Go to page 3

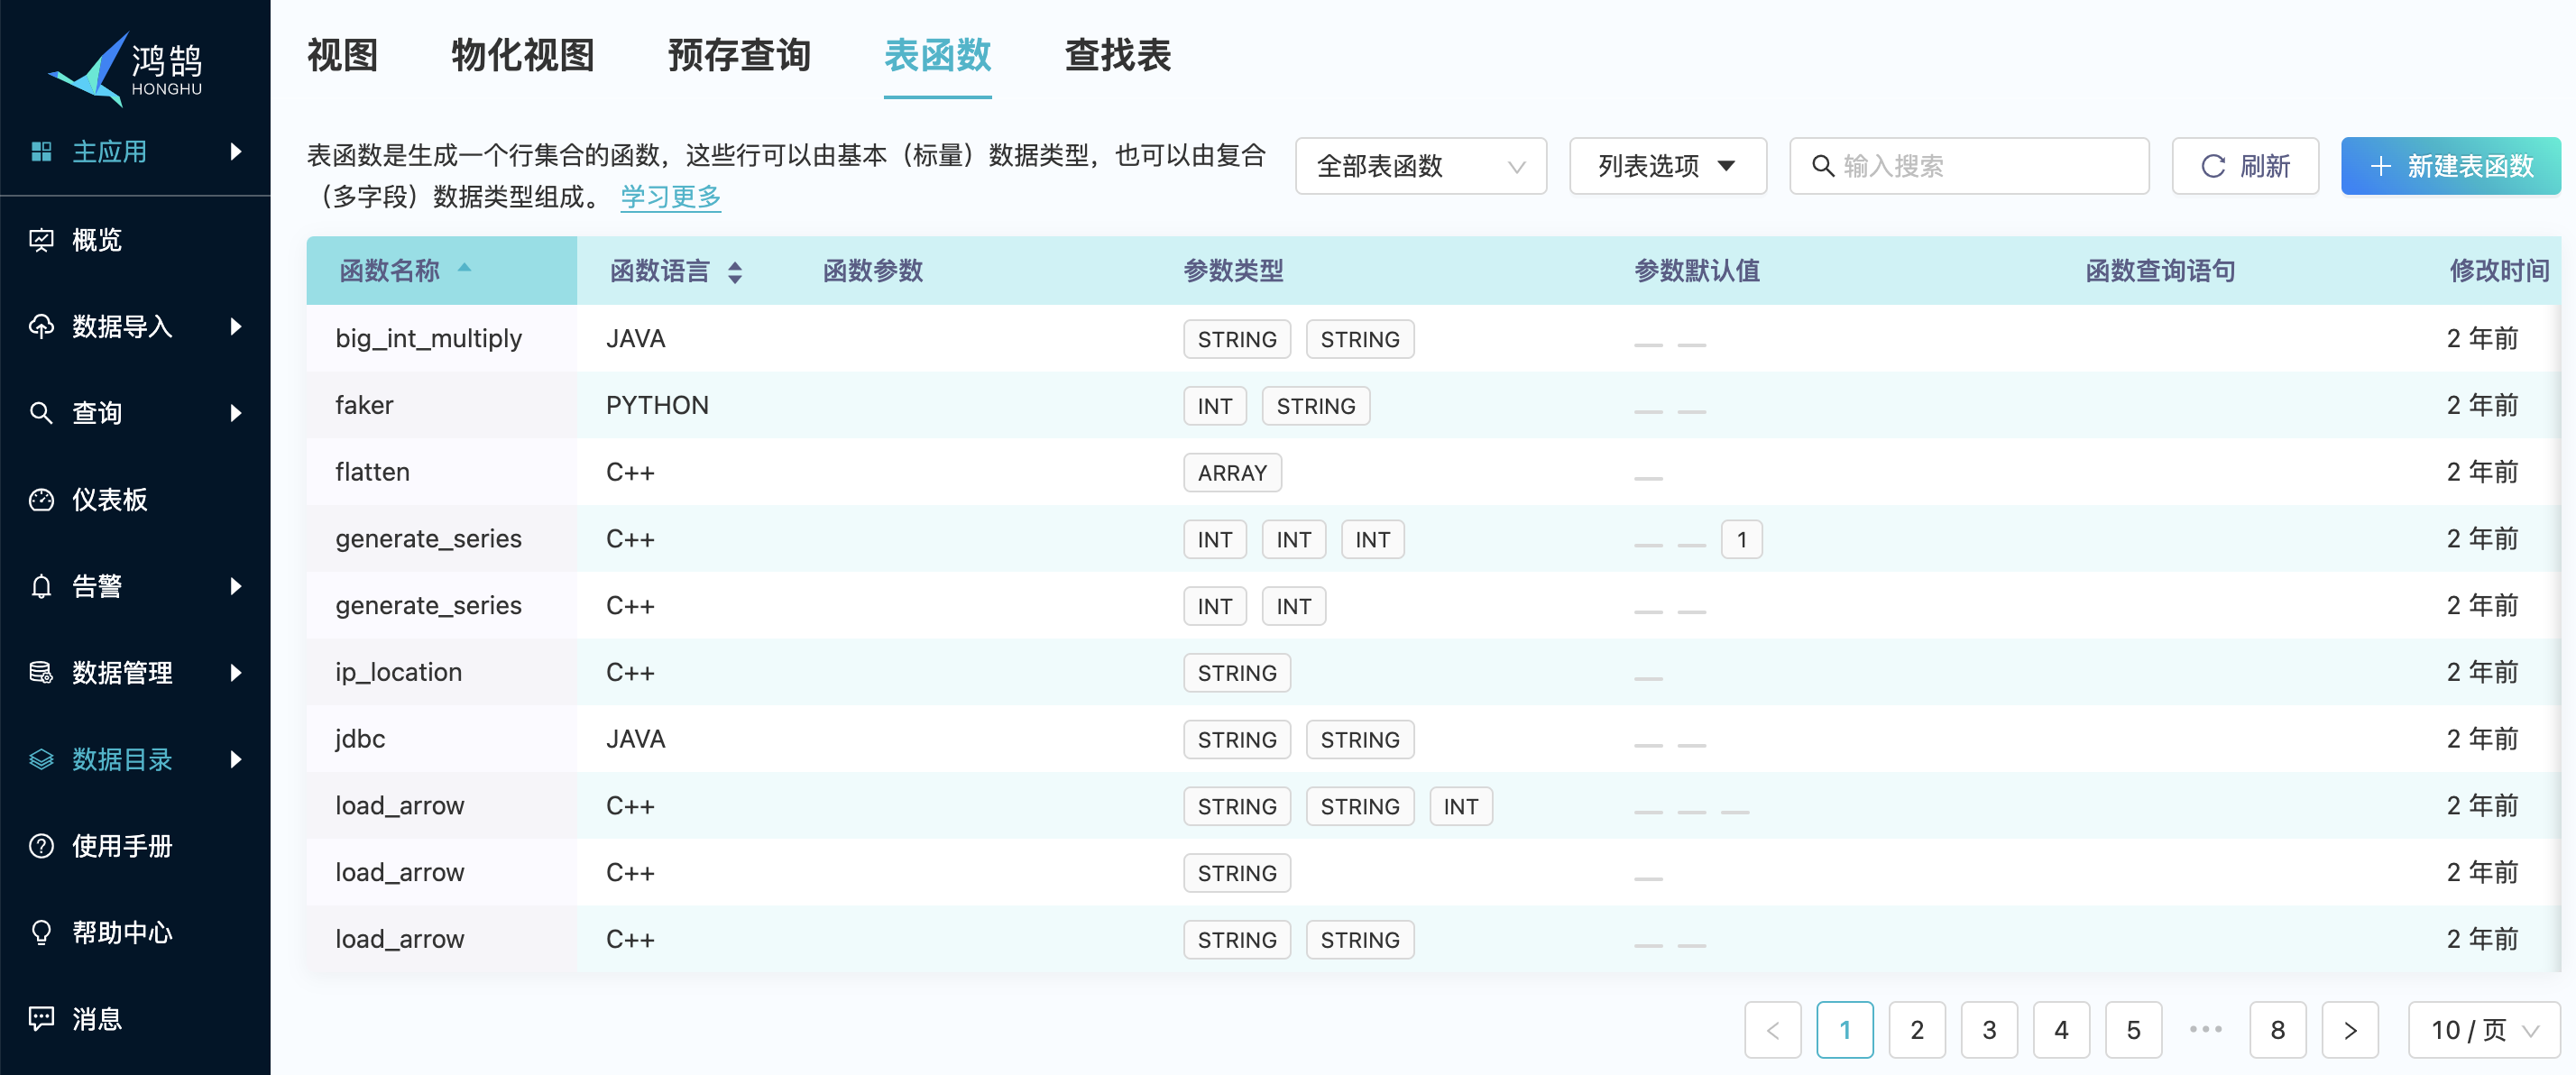point(1988,1029)
